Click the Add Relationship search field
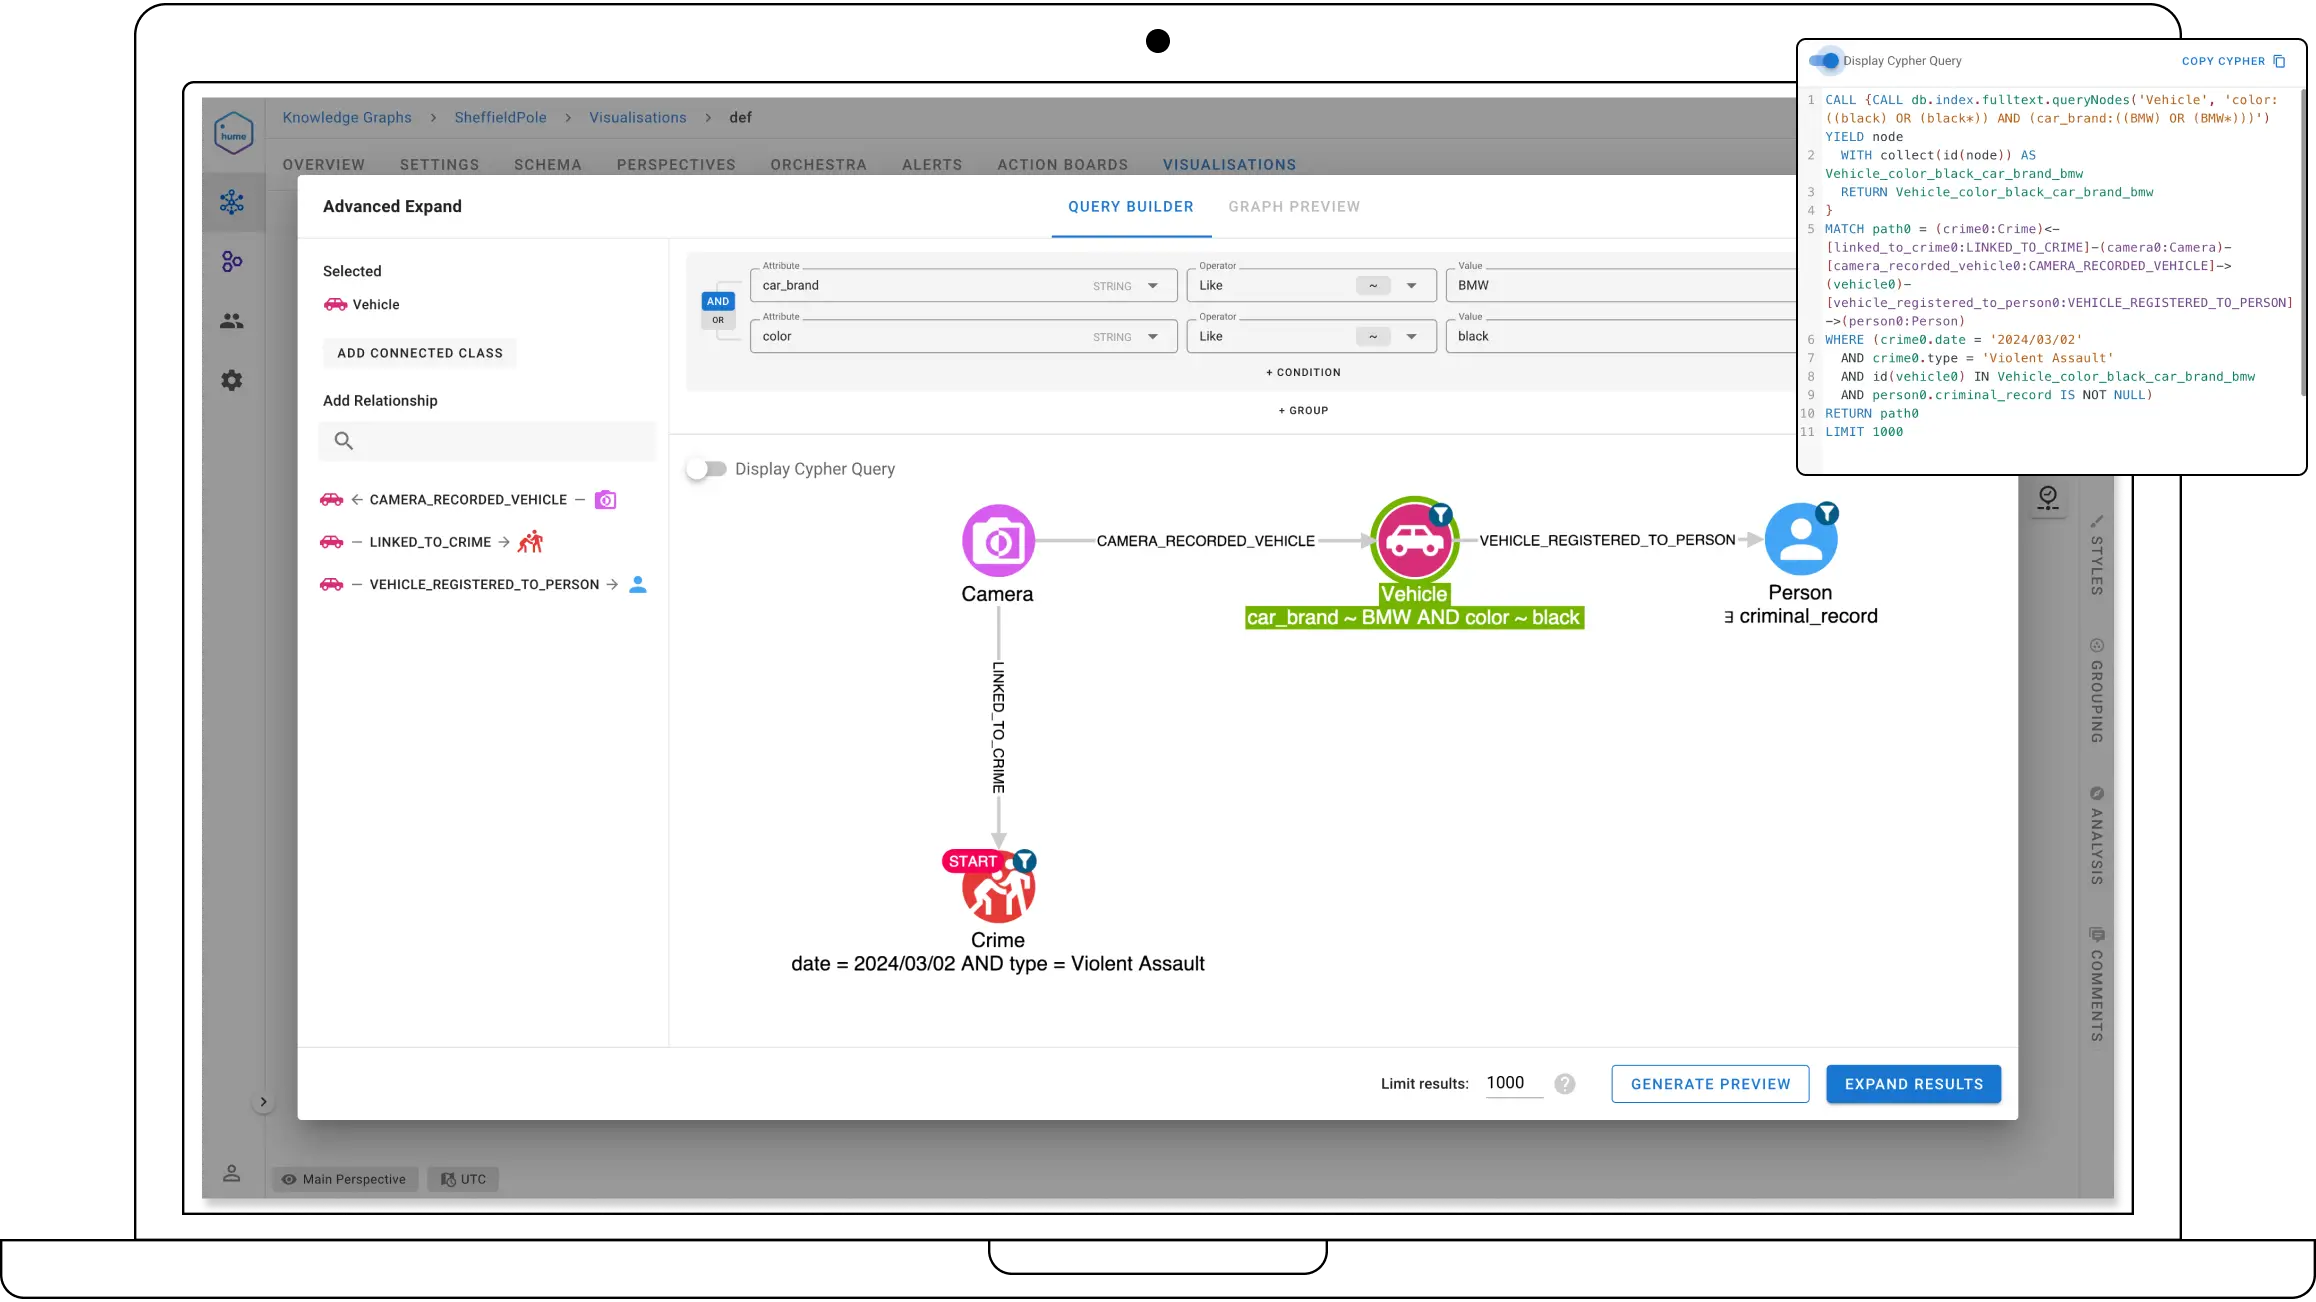Image resolution: width=2316 pixels, height=1302 pixels. point(487,441)
